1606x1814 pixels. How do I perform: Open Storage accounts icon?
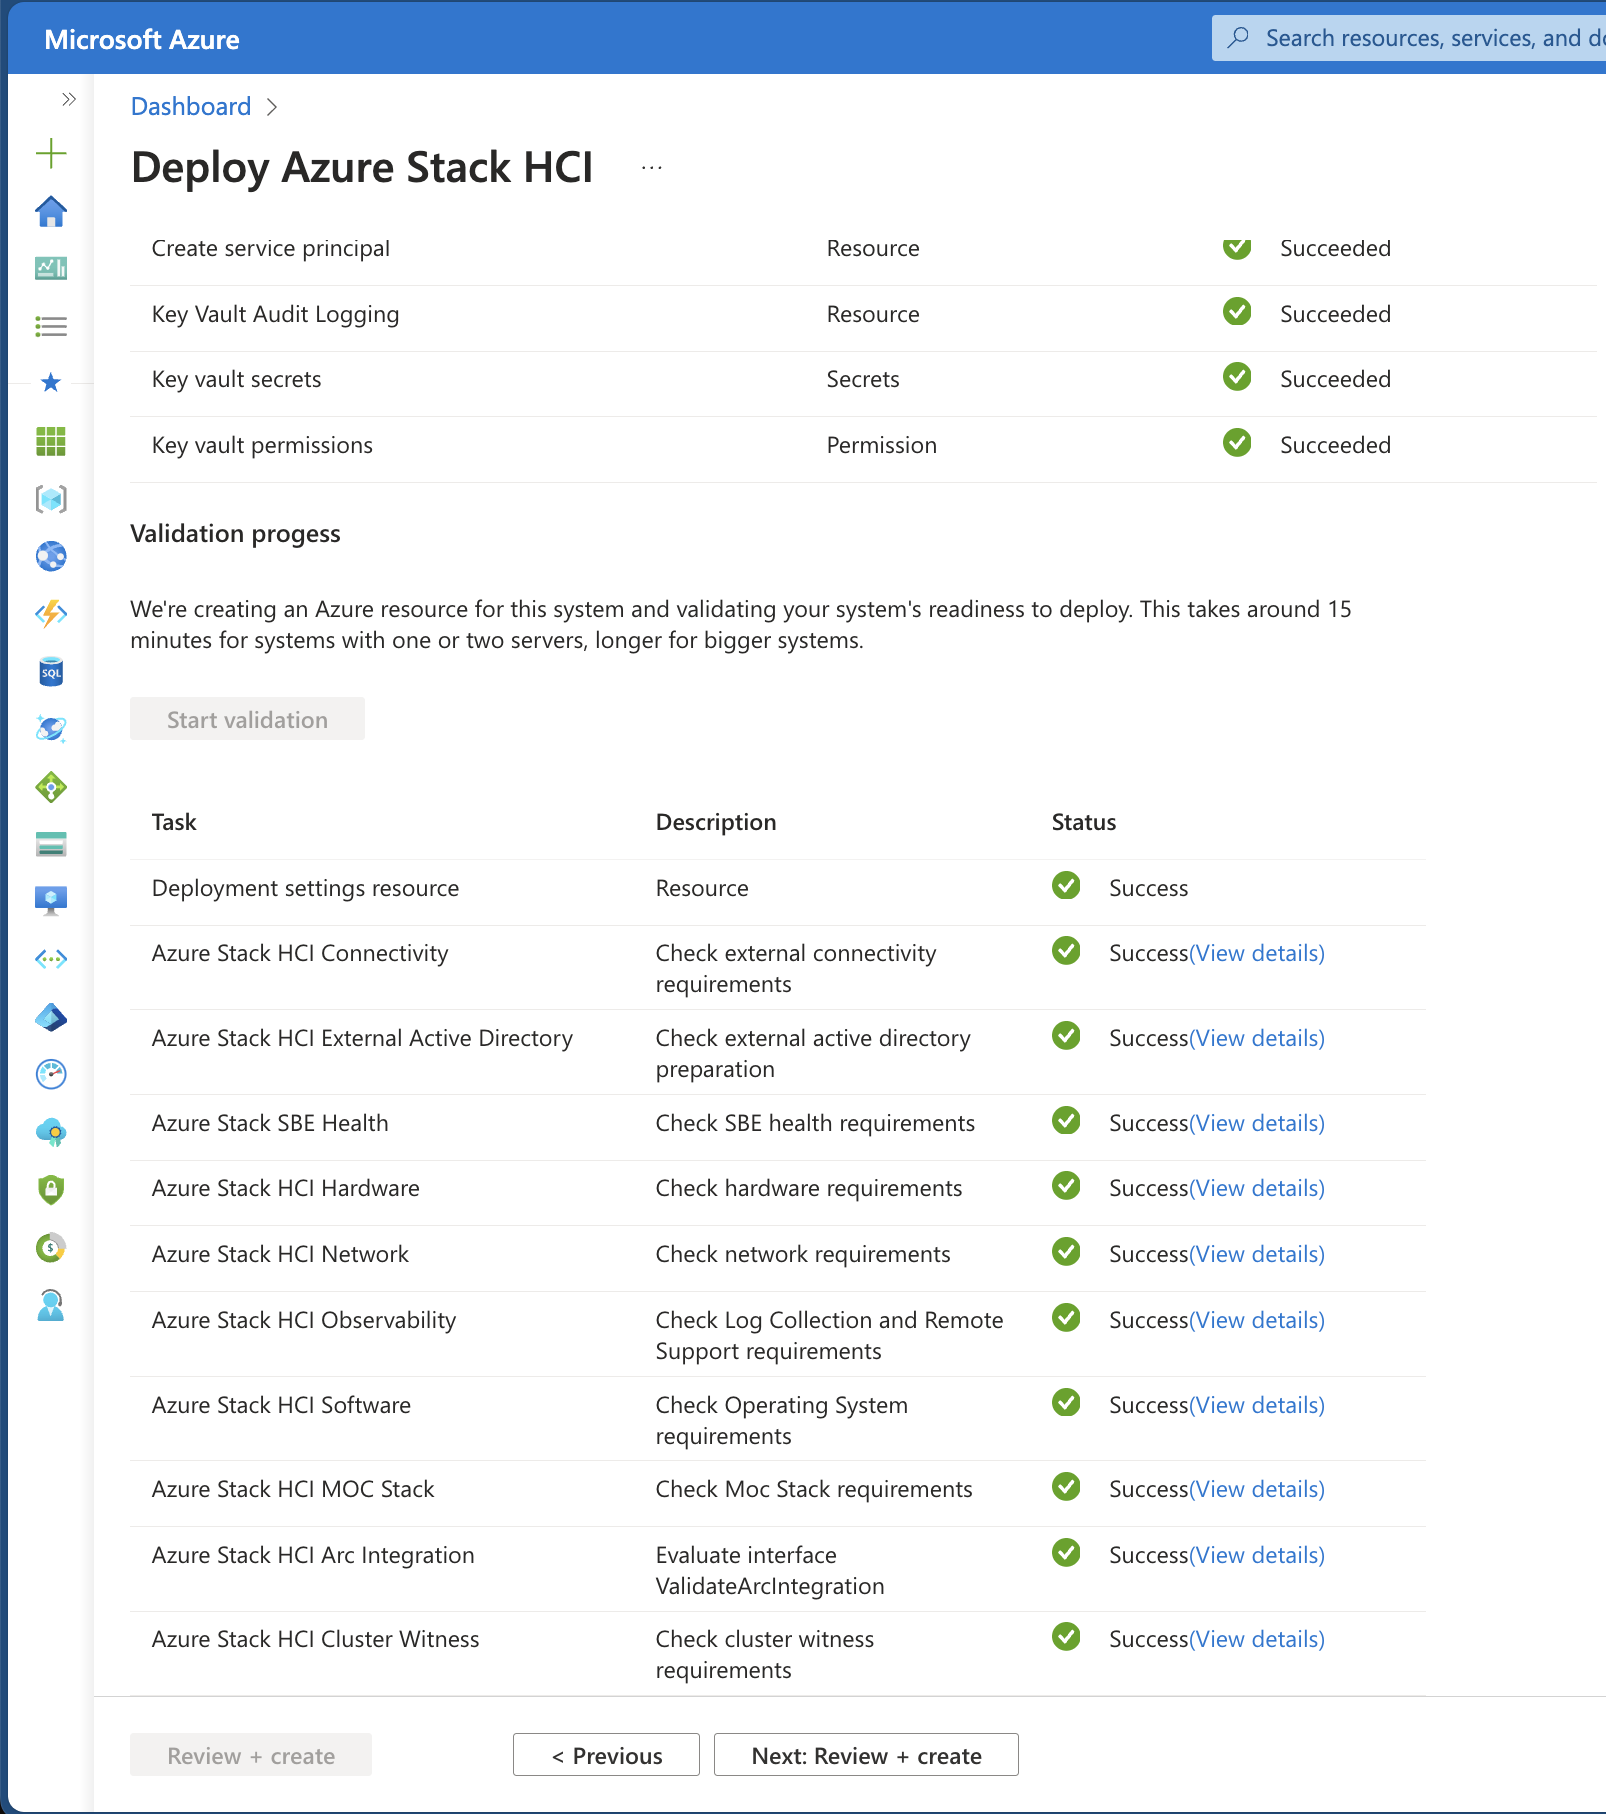pyautogui.click(x=51, y=845)
